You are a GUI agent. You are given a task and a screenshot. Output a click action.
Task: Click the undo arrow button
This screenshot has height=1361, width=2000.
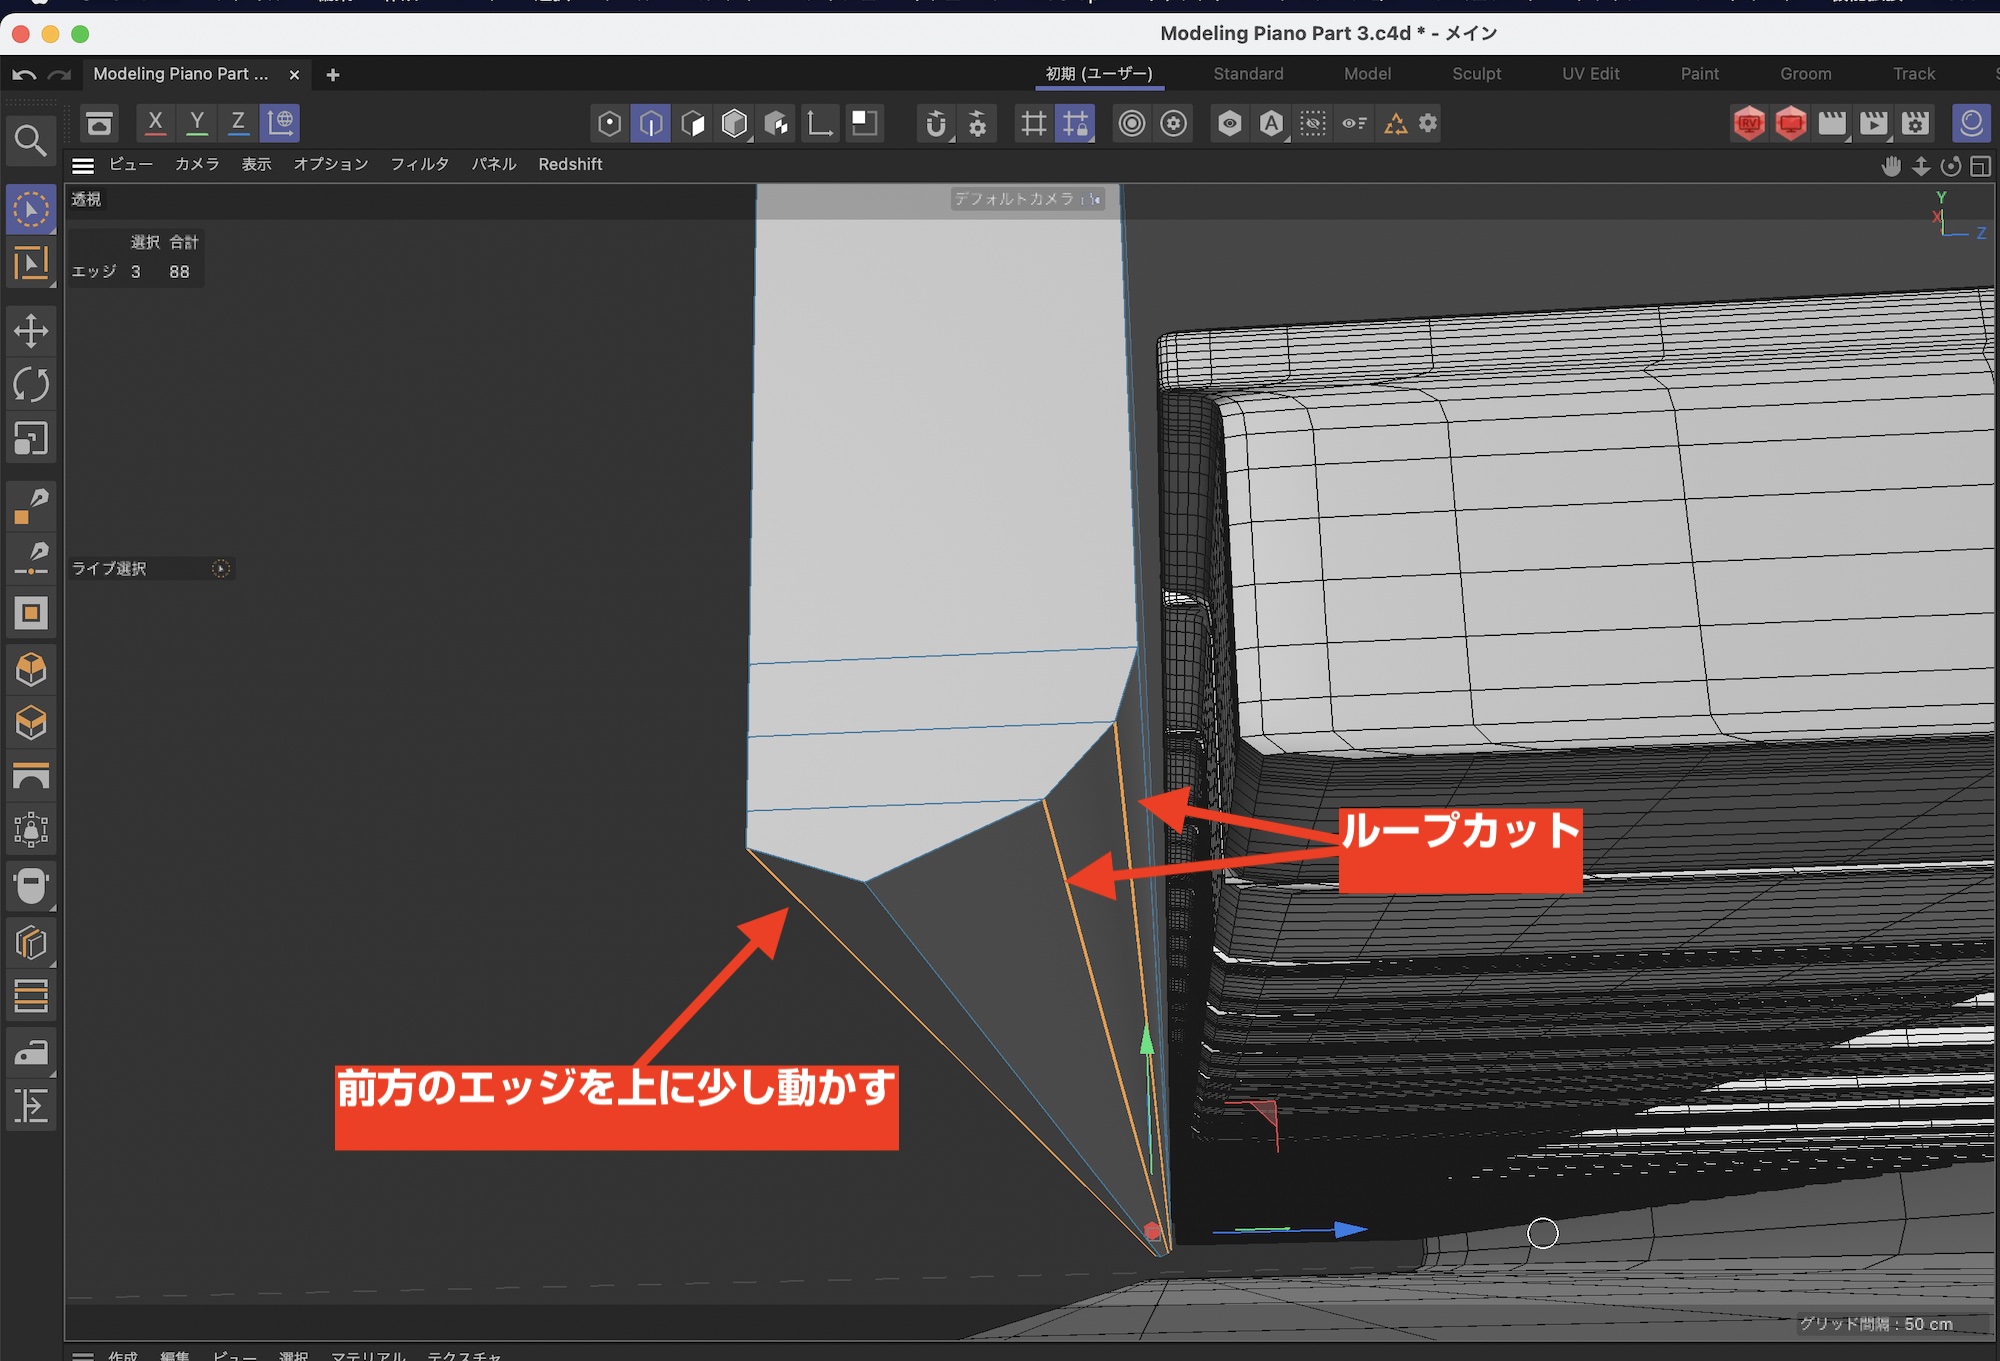25,75
